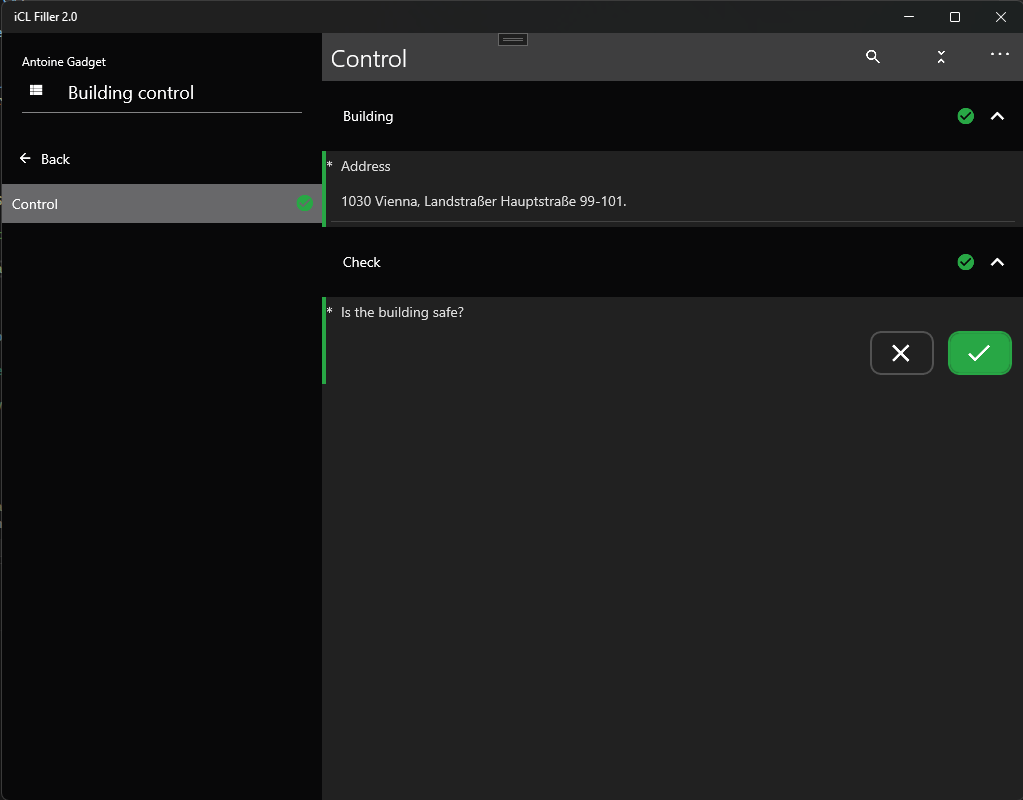Click green status checkmark in Building section
1023x800 pixels.
pyautogui.click(x=966, y=116)
